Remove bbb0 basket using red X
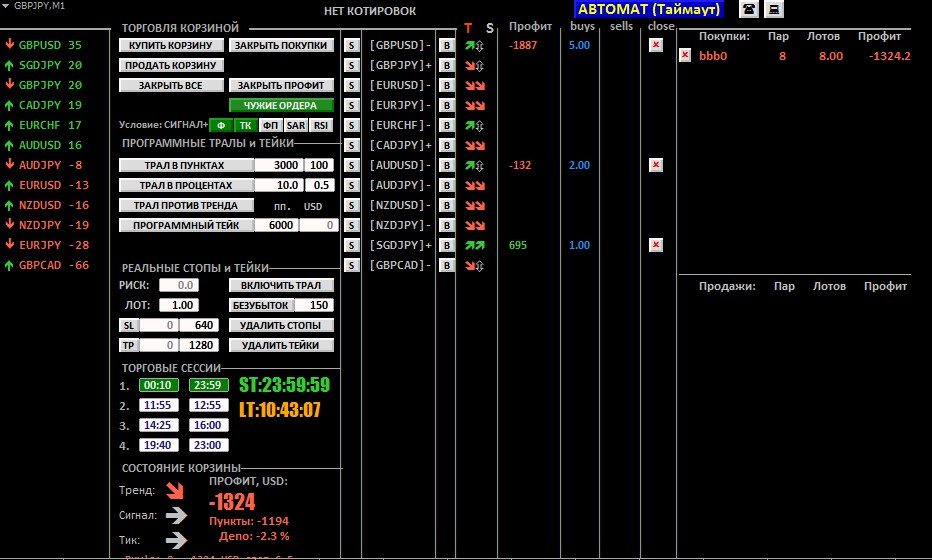The height and width of the screenshot is (560, 932). 685,56
